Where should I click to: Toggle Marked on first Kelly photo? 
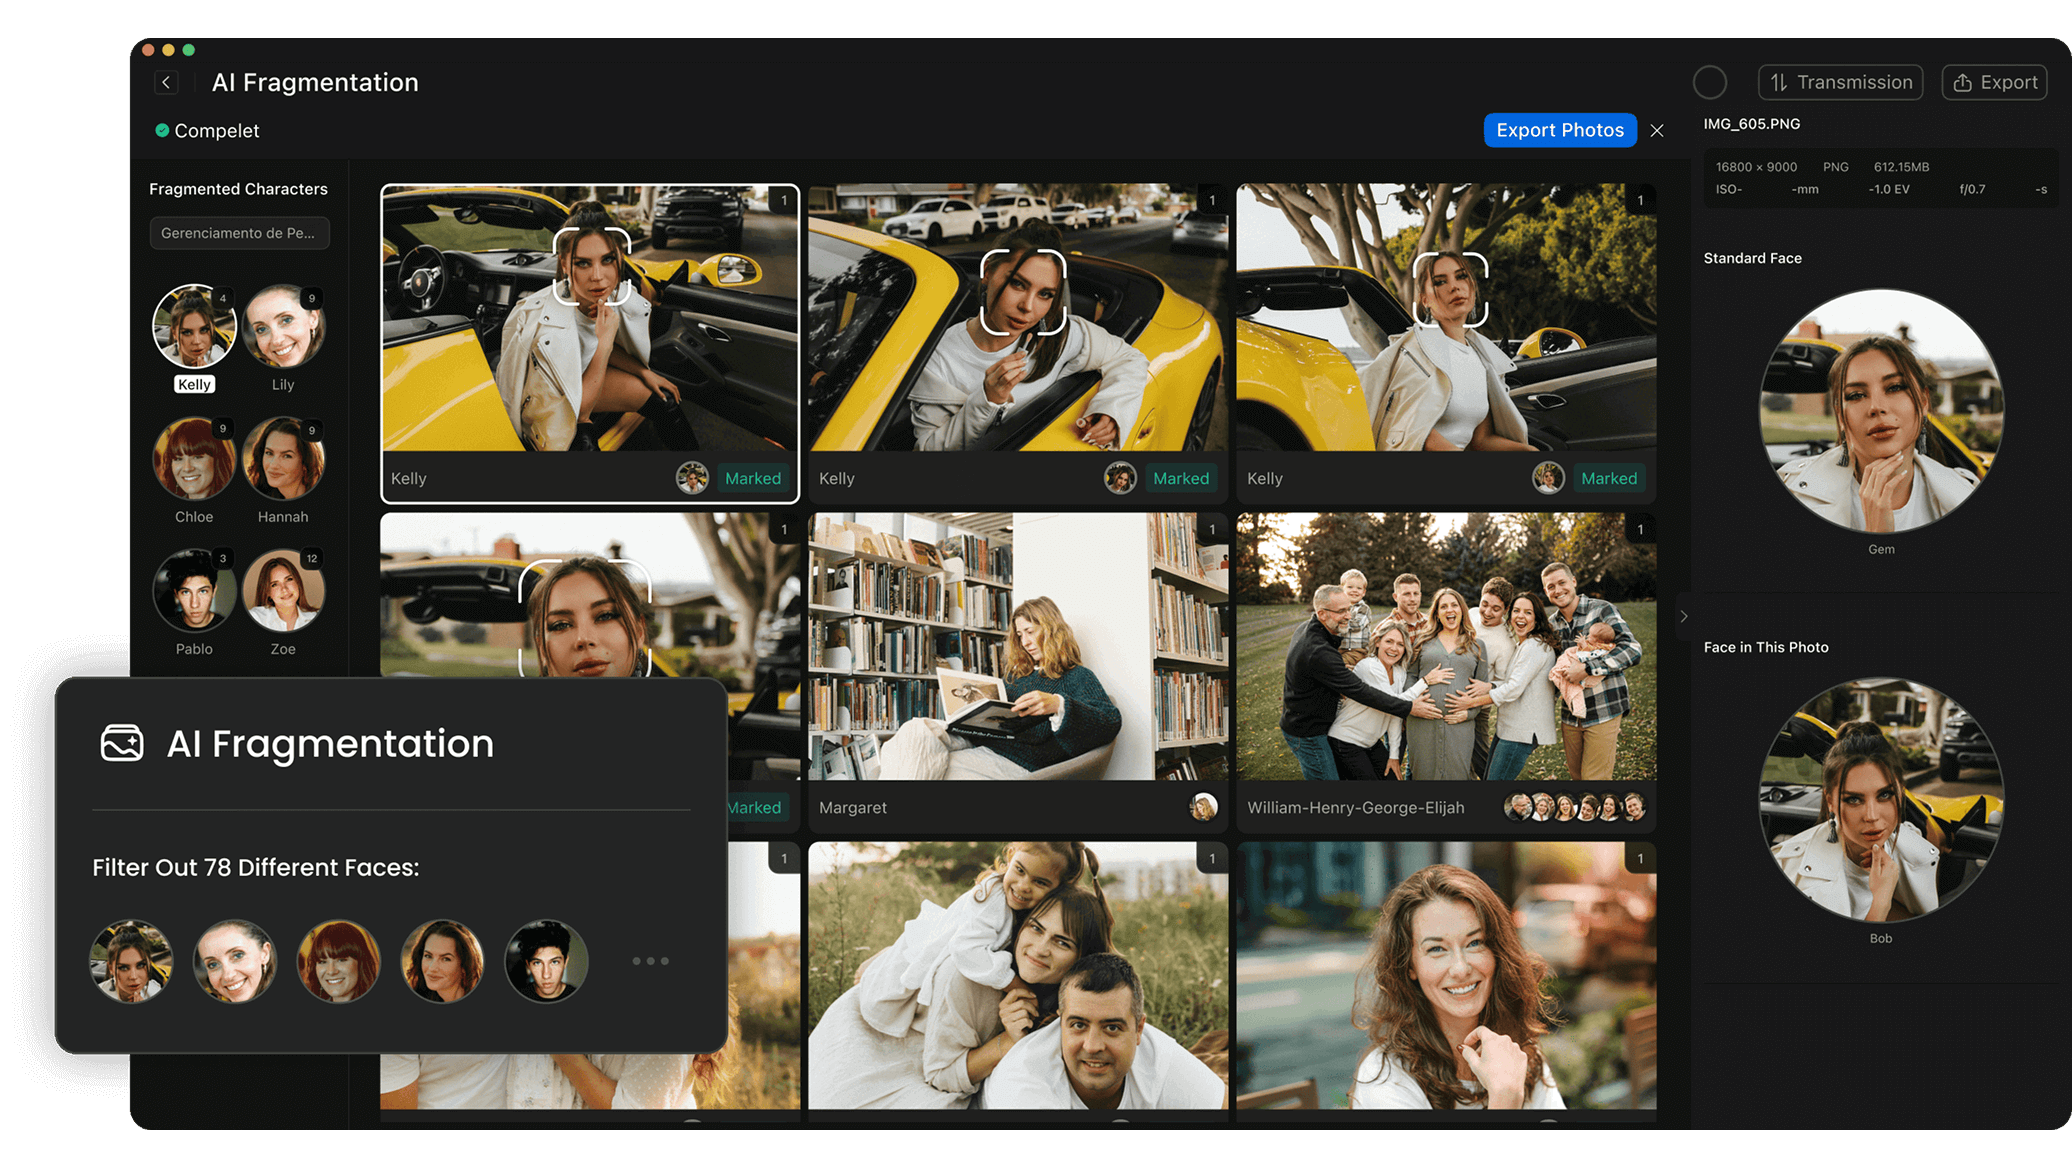[x=752, y=478]
